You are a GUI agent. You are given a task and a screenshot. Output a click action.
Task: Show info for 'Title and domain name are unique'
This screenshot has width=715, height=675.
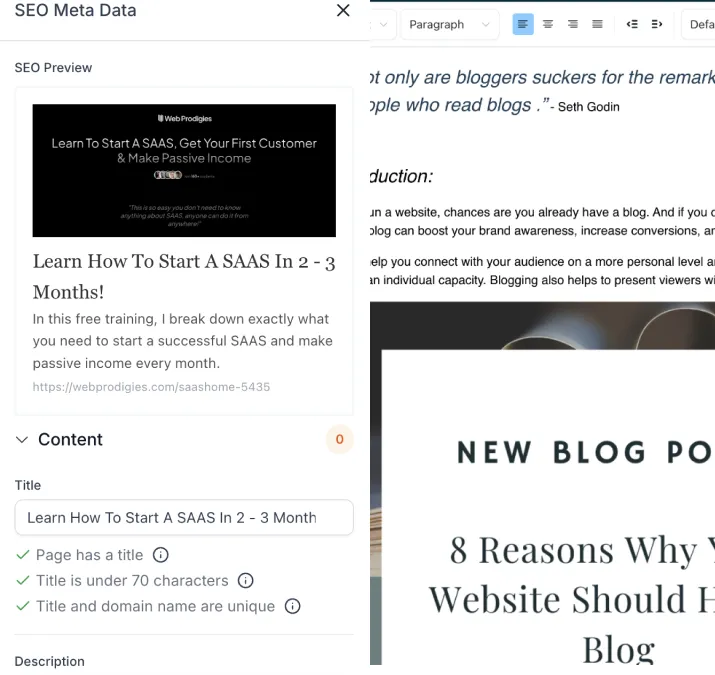point(292,606)
